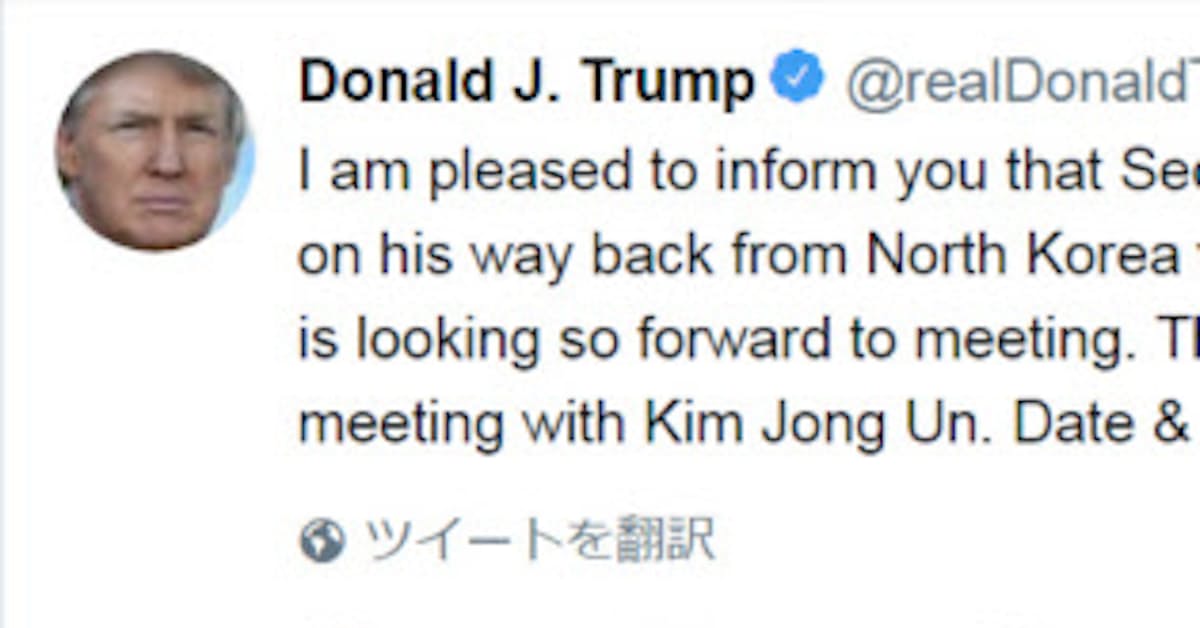
Task: Click the blue verified checkmark badge
Action: point(798,80)
